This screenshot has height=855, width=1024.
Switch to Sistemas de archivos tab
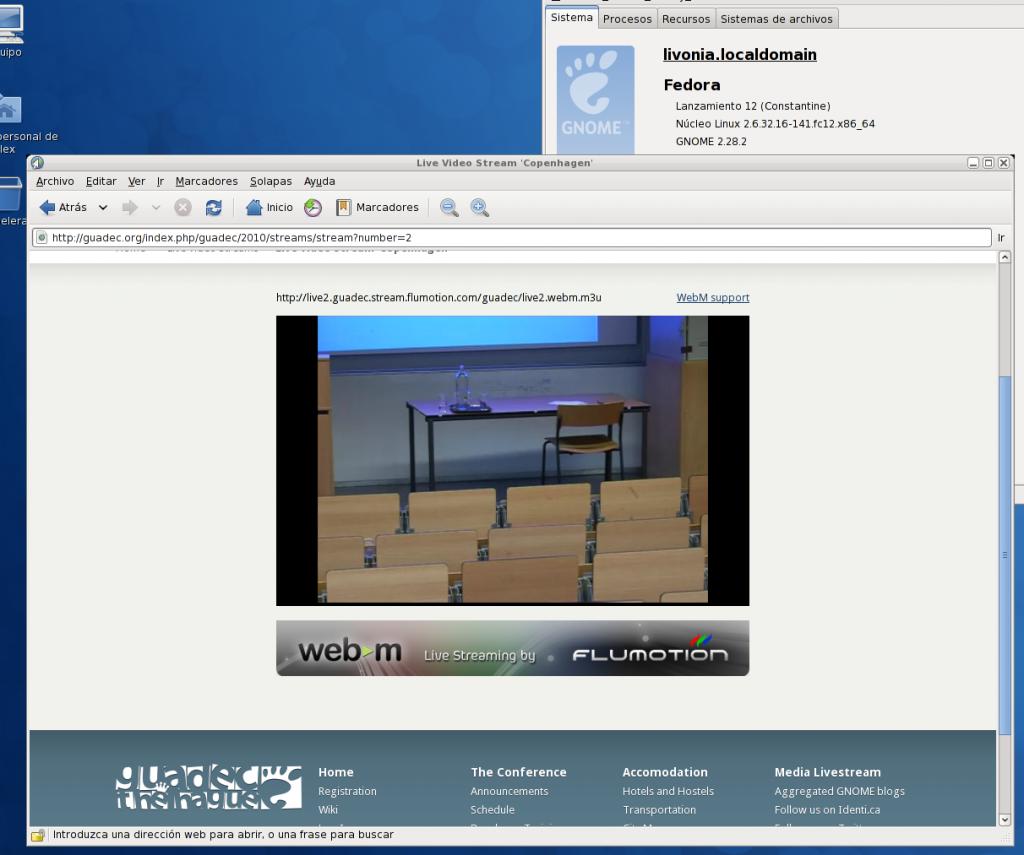(x=776, y=19)
